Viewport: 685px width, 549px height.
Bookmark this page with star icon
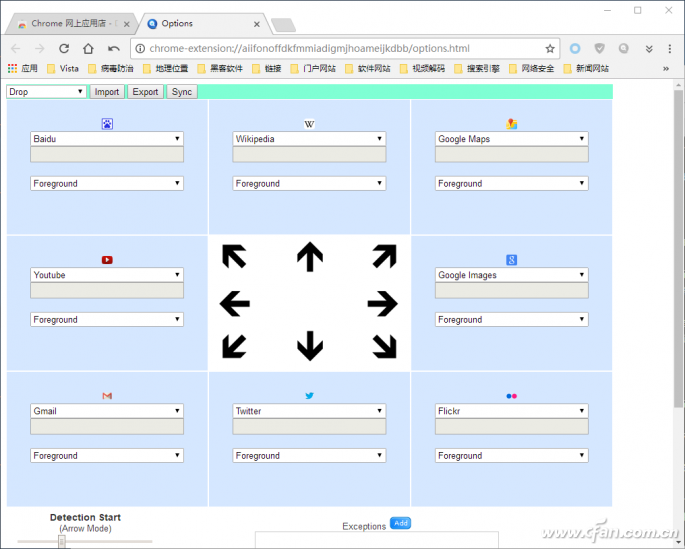[x=550, y=48]
